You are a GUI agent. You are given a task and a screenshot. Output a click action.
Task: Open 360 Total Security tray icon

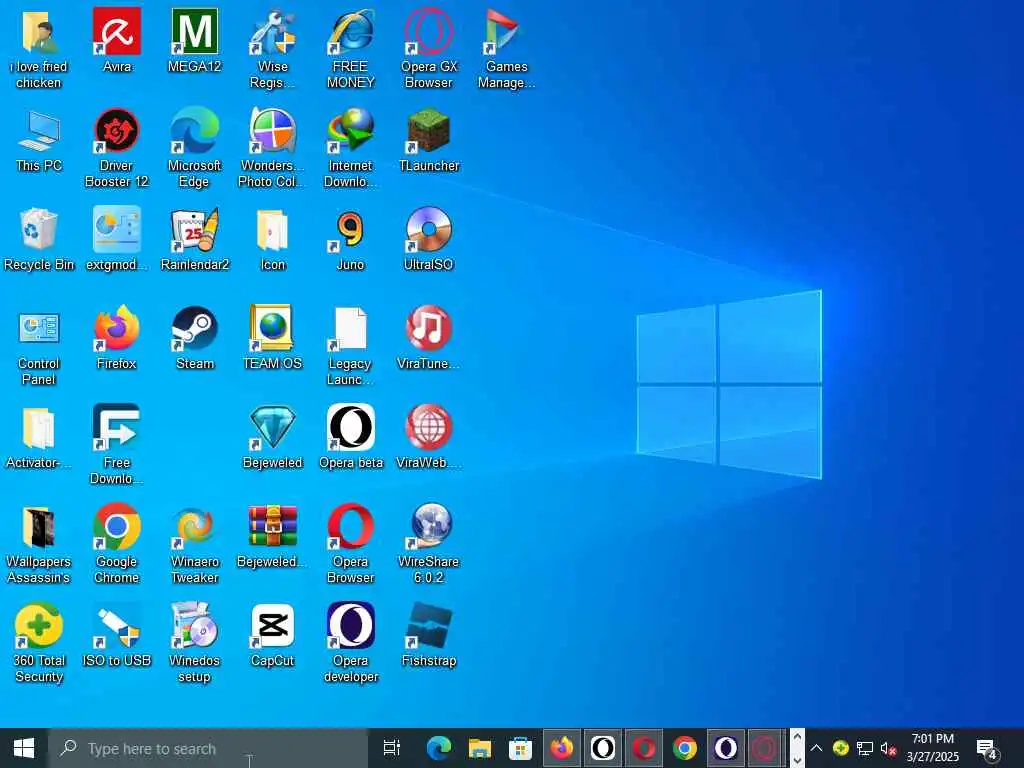(x=840, y=748)
